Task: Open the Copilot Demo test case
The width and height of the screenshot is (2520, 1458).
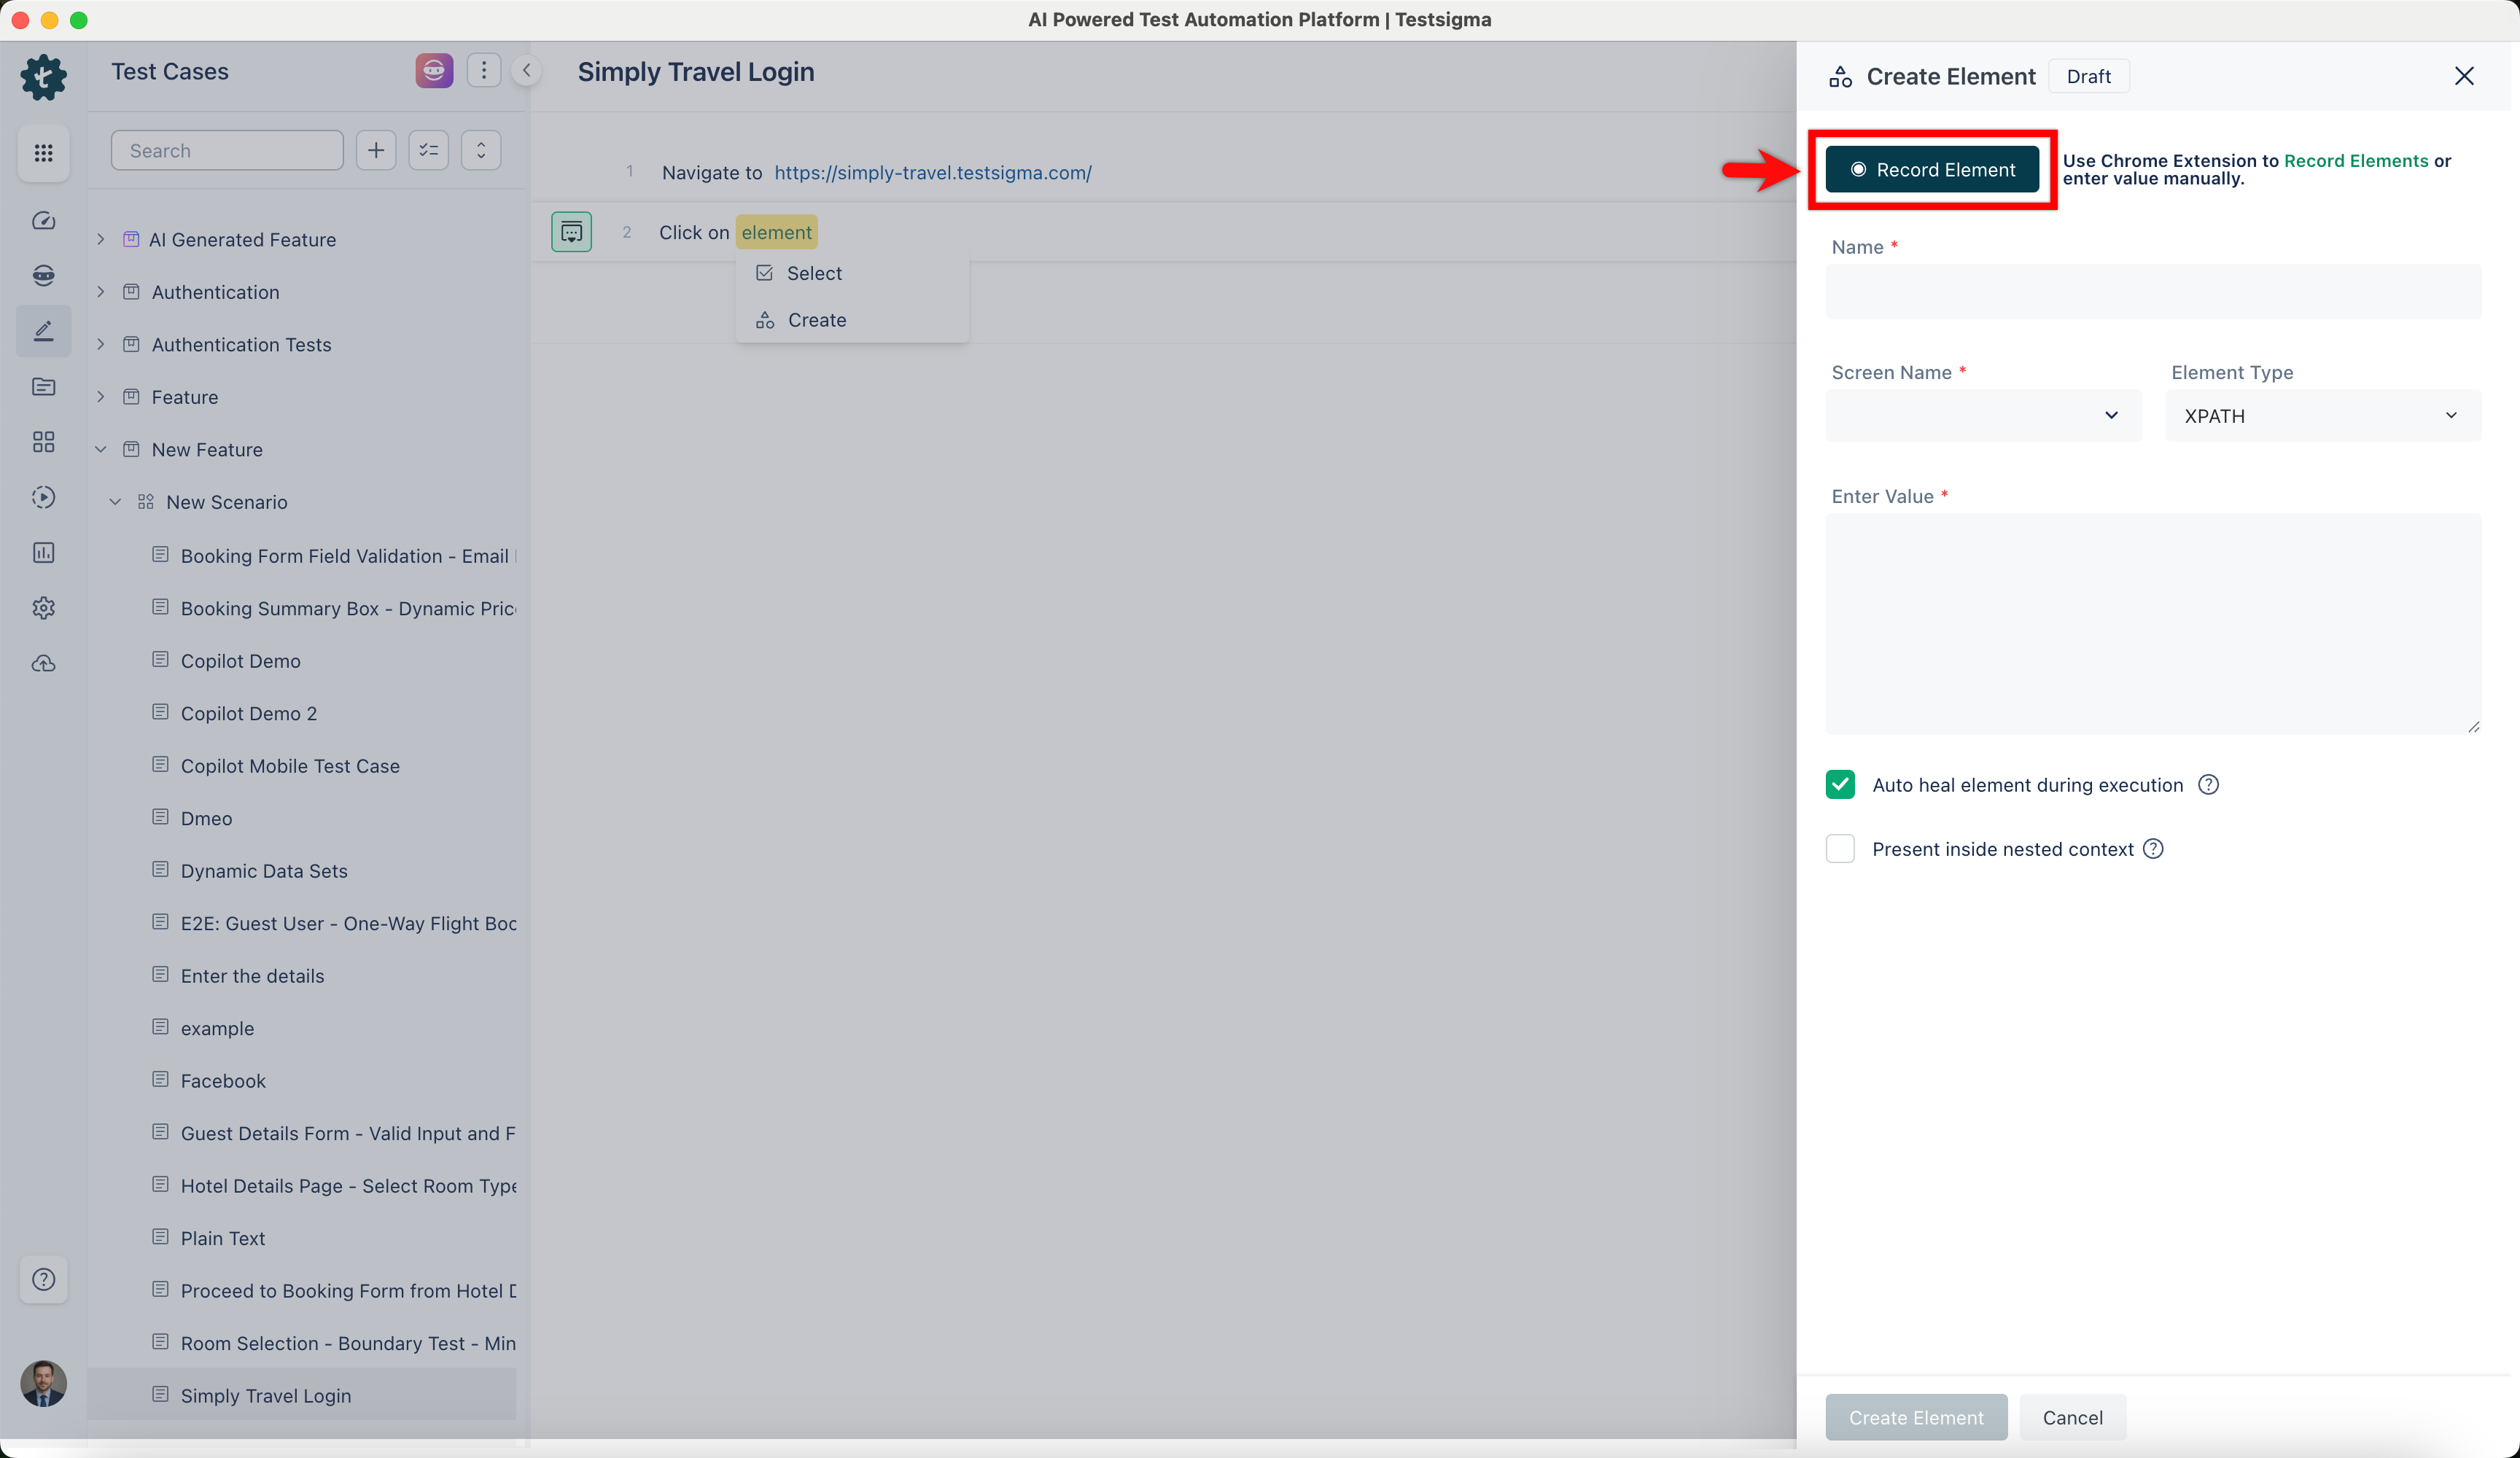Action: [x=241, y=660]
